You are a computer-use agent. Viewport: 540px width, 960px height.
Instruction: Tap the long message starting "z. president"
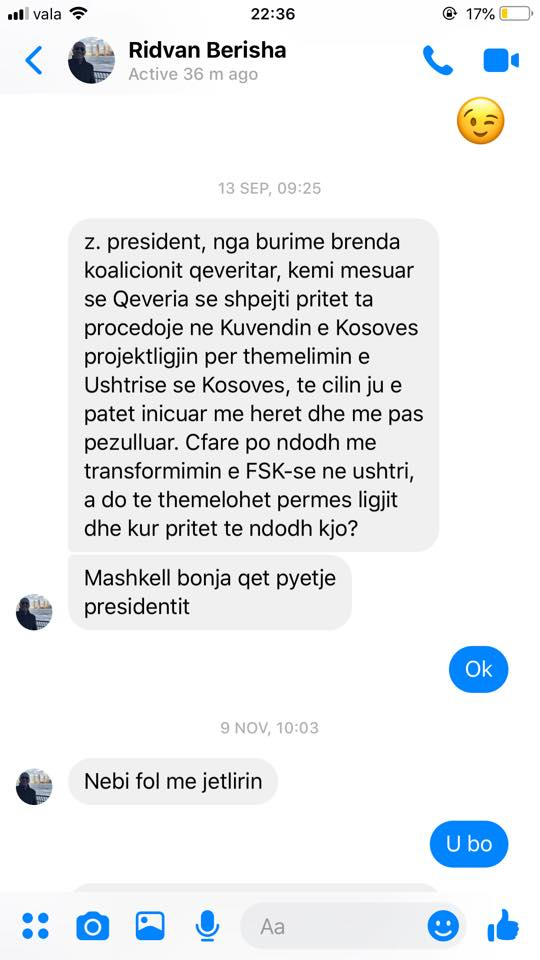tap(253, 385)
